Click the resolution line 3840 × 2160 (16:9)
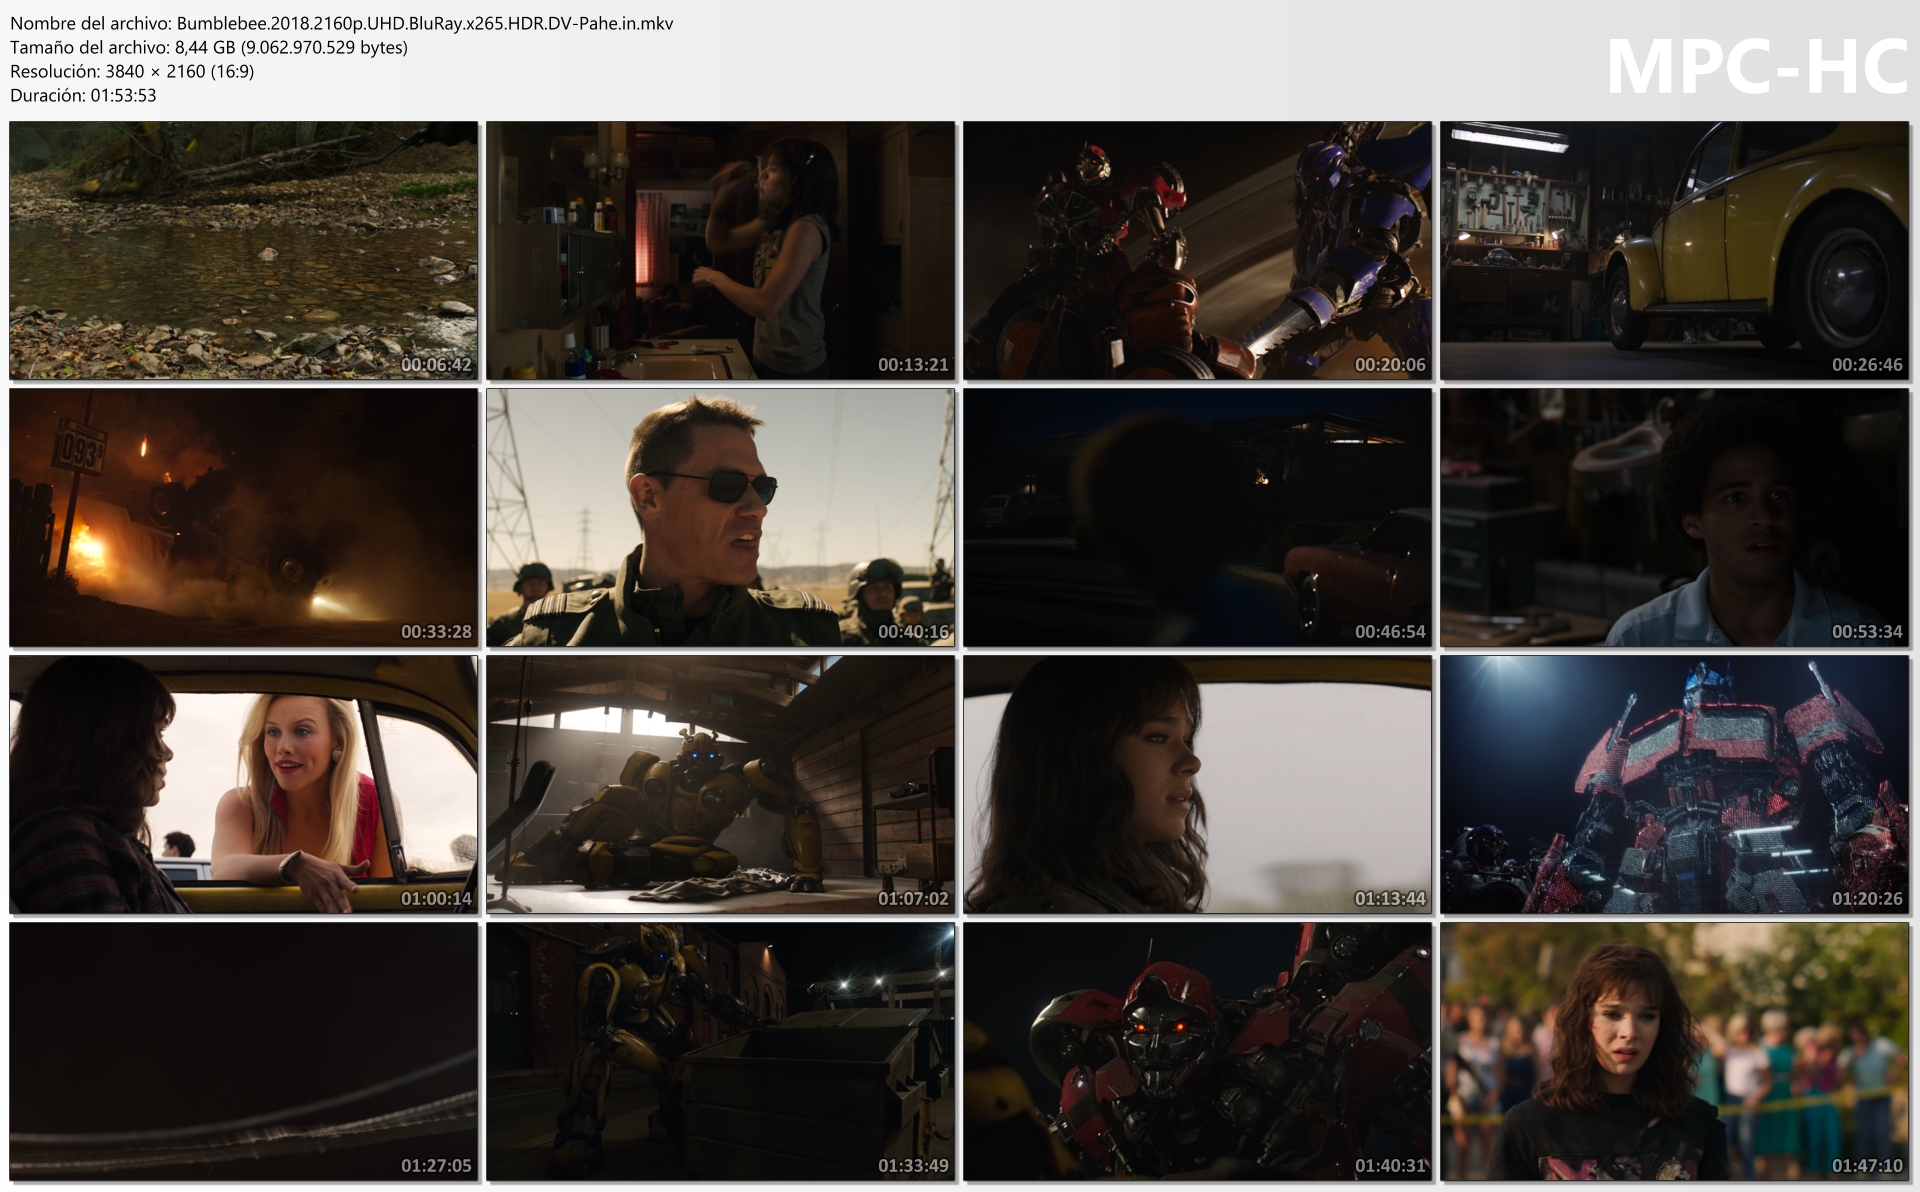This screenshot has width=1920, height=1192. pos(132,71)
